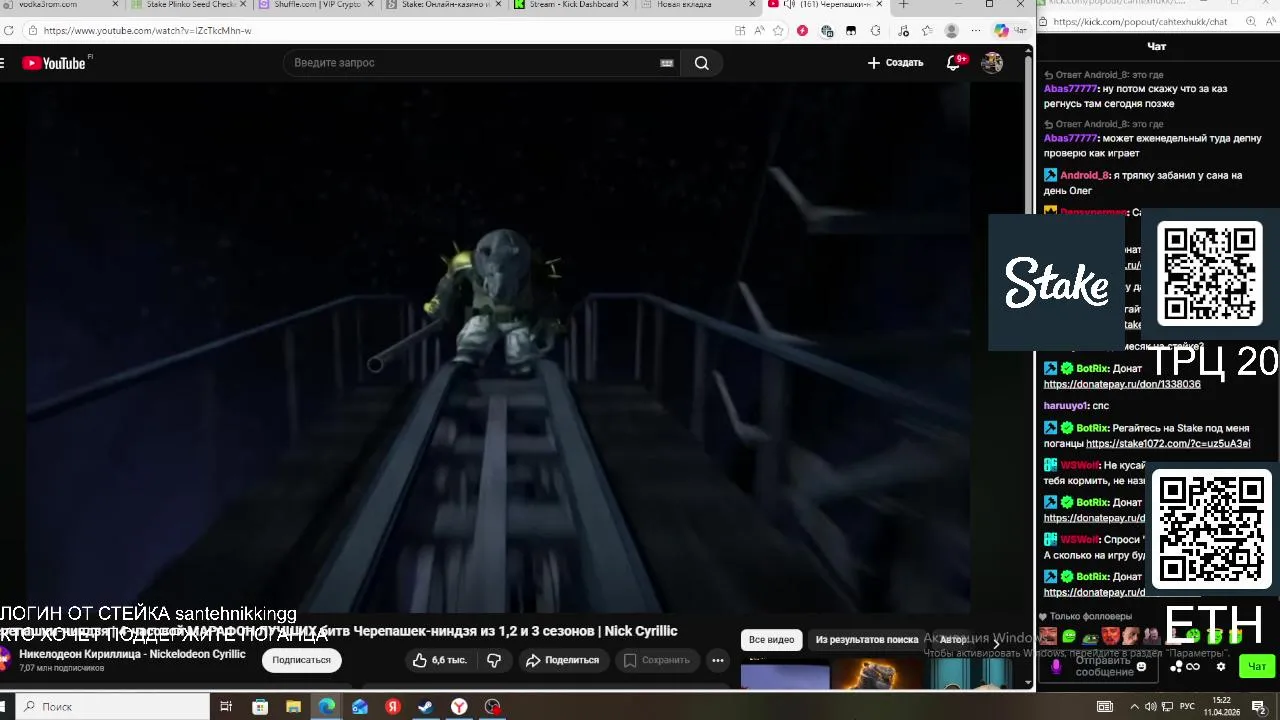Reload the YouTube page
The height and width of the screenshot is (720, 1280).
click(9, 31)
